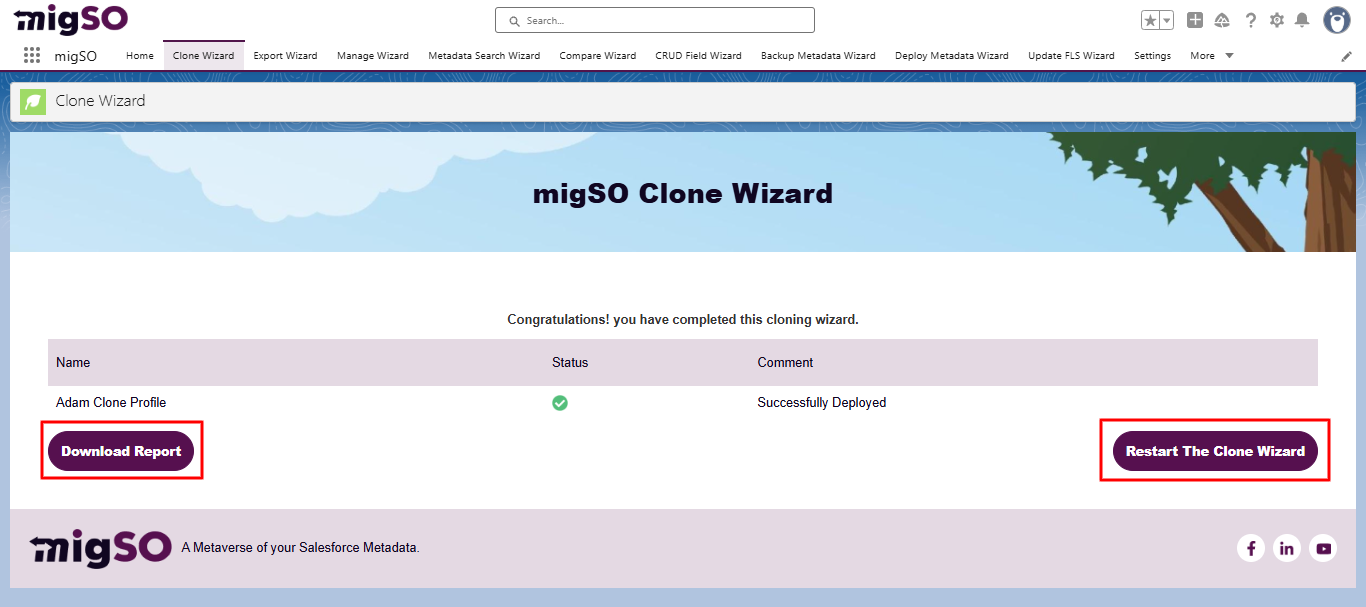Open the Update FLS Wizard tab
This screenshot has width=1366, height=607.
(x=1071, y=56)
